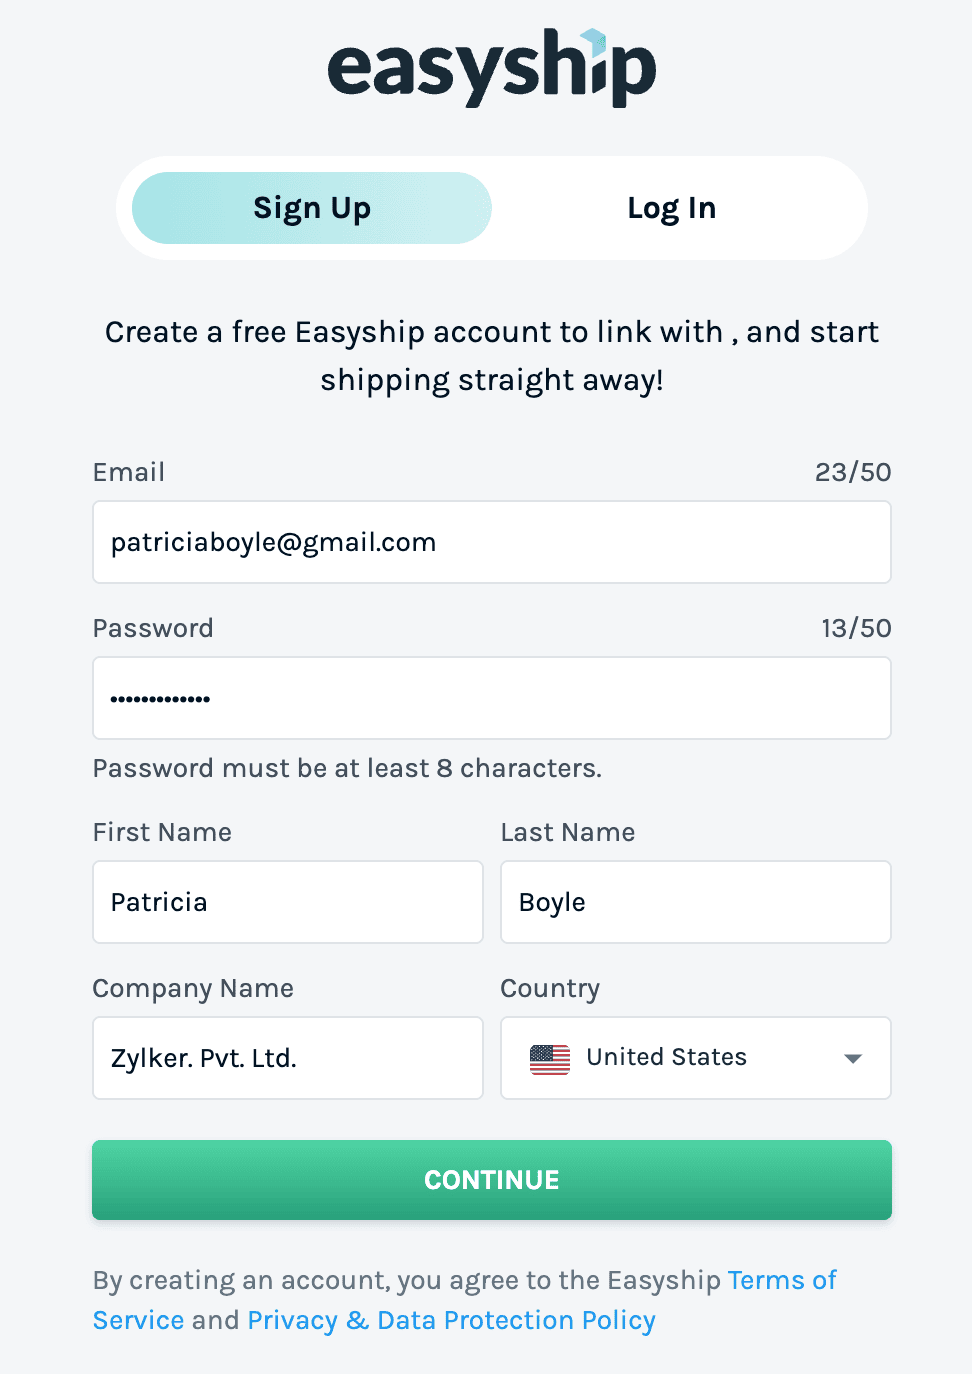The width and height of the screenshot is (972, 1374).
Task: Select the Sign Up tab
Action: click(311, 207)
